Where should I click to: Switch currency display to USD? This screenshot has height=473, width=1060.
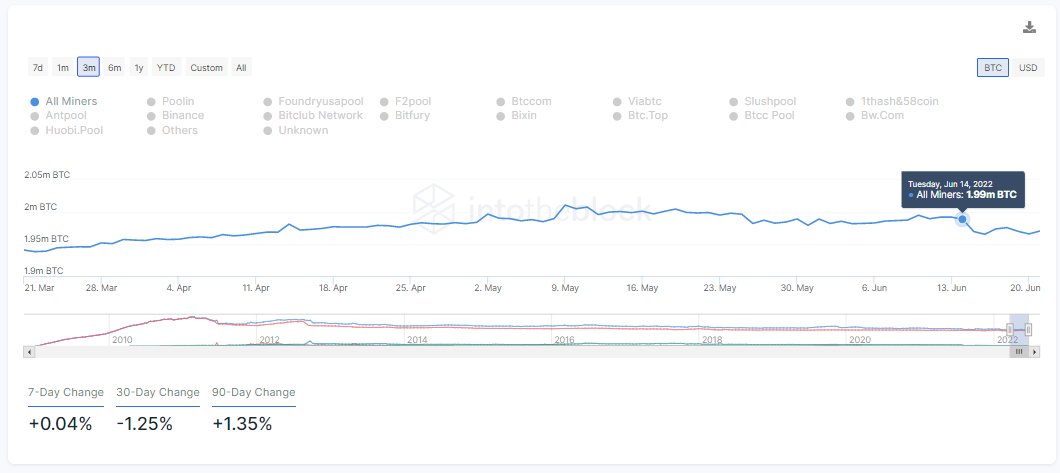[x=1027, y=68]
